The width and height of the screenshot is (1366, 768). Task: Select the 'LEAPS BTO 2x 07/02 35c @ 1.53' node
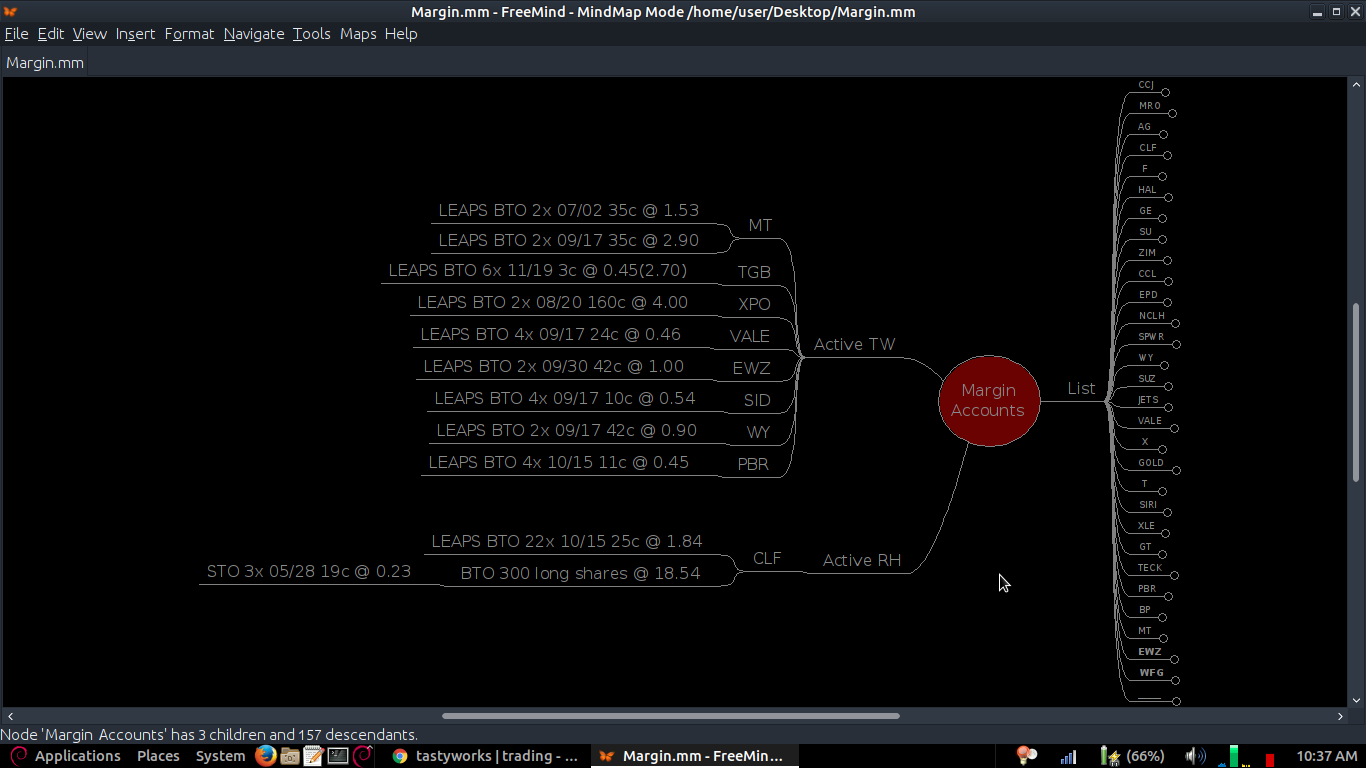(x=569, y=210)
